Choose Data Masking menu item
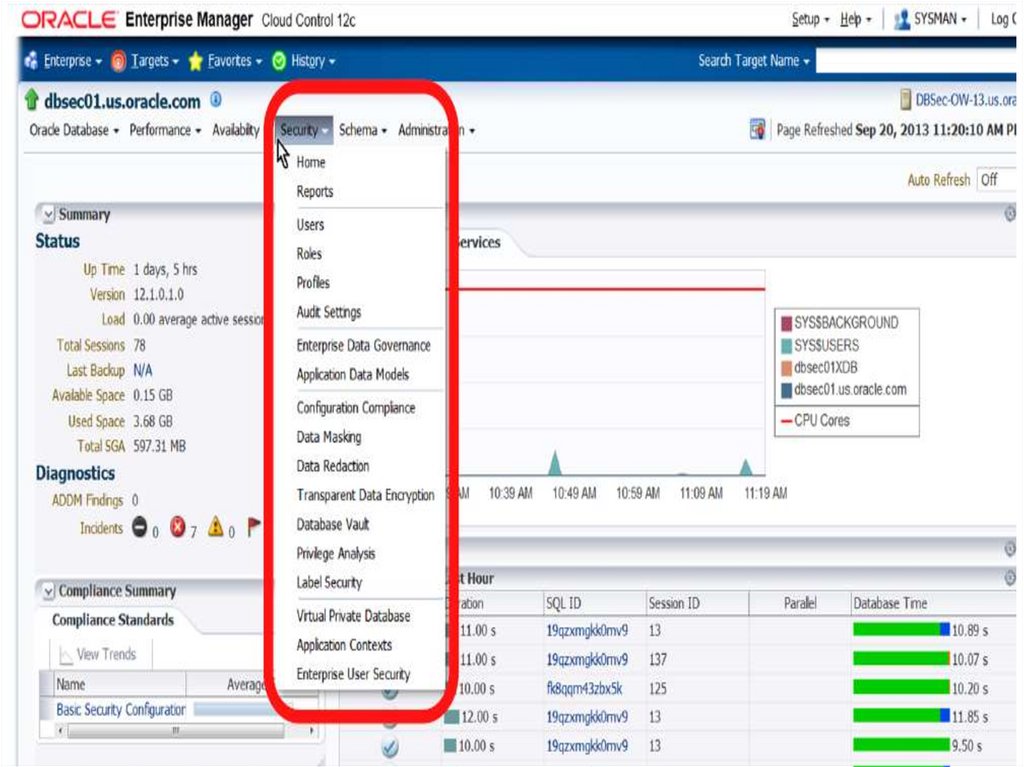This screenshot has height=767, width=1024. point(328,437)
